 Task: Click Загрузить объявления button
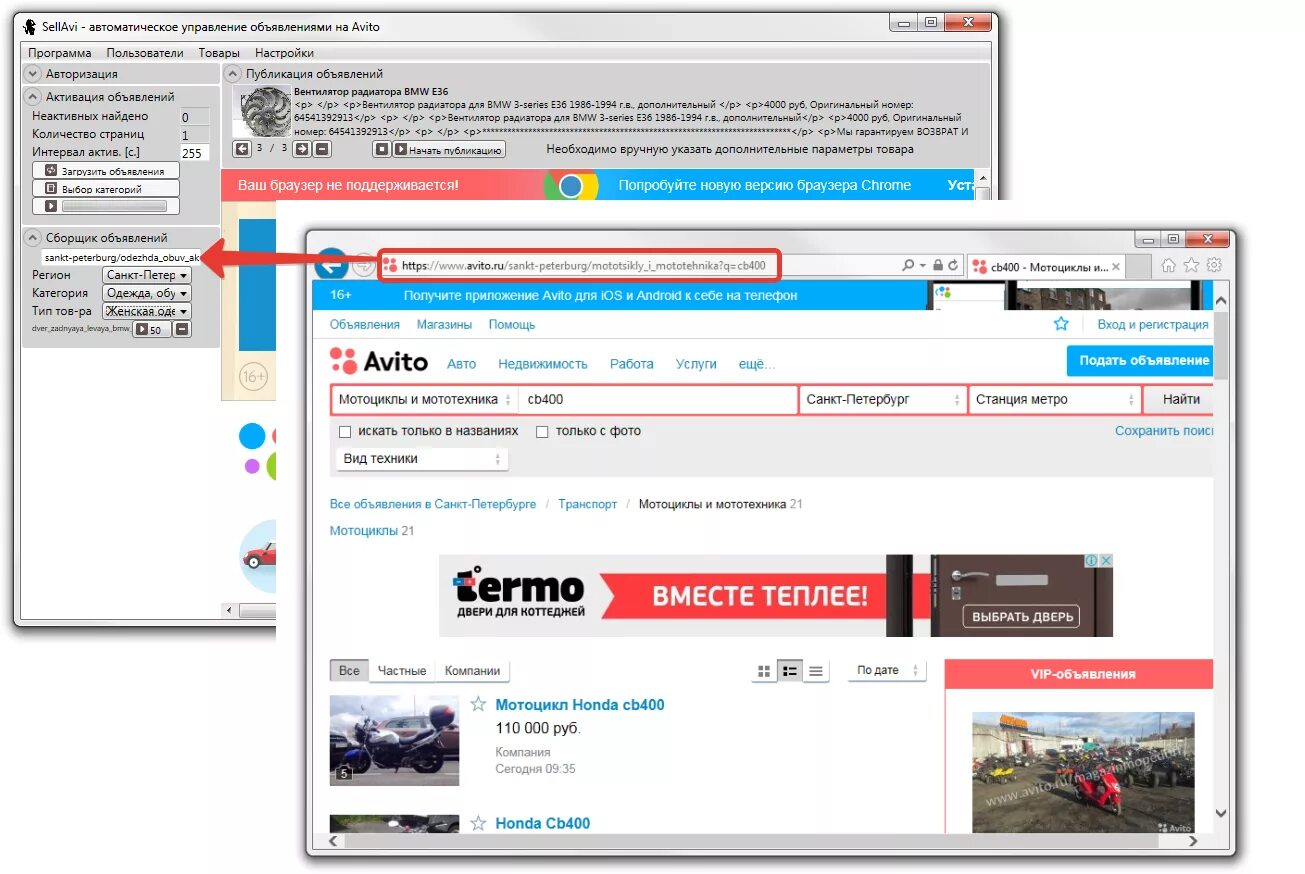[x=106, y=172]
